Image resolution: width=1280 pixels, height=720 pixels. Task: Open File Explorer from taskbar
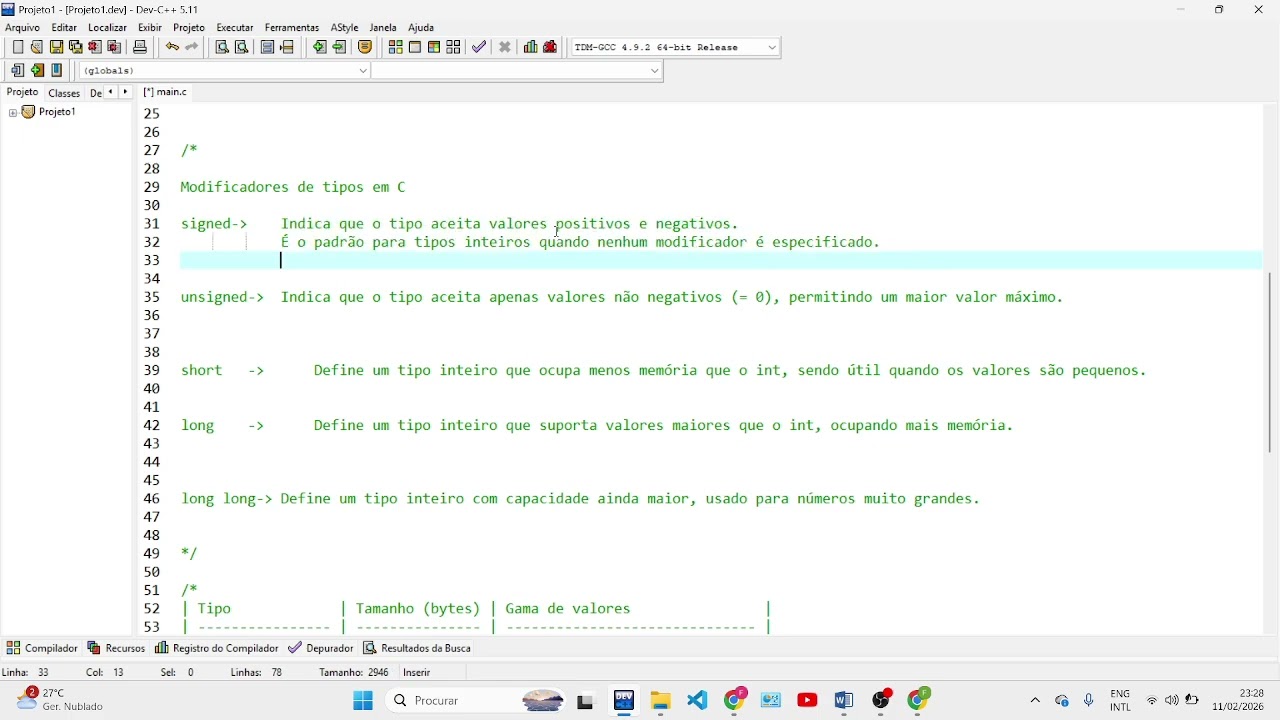pyautogui.click(x=661, y=701)
